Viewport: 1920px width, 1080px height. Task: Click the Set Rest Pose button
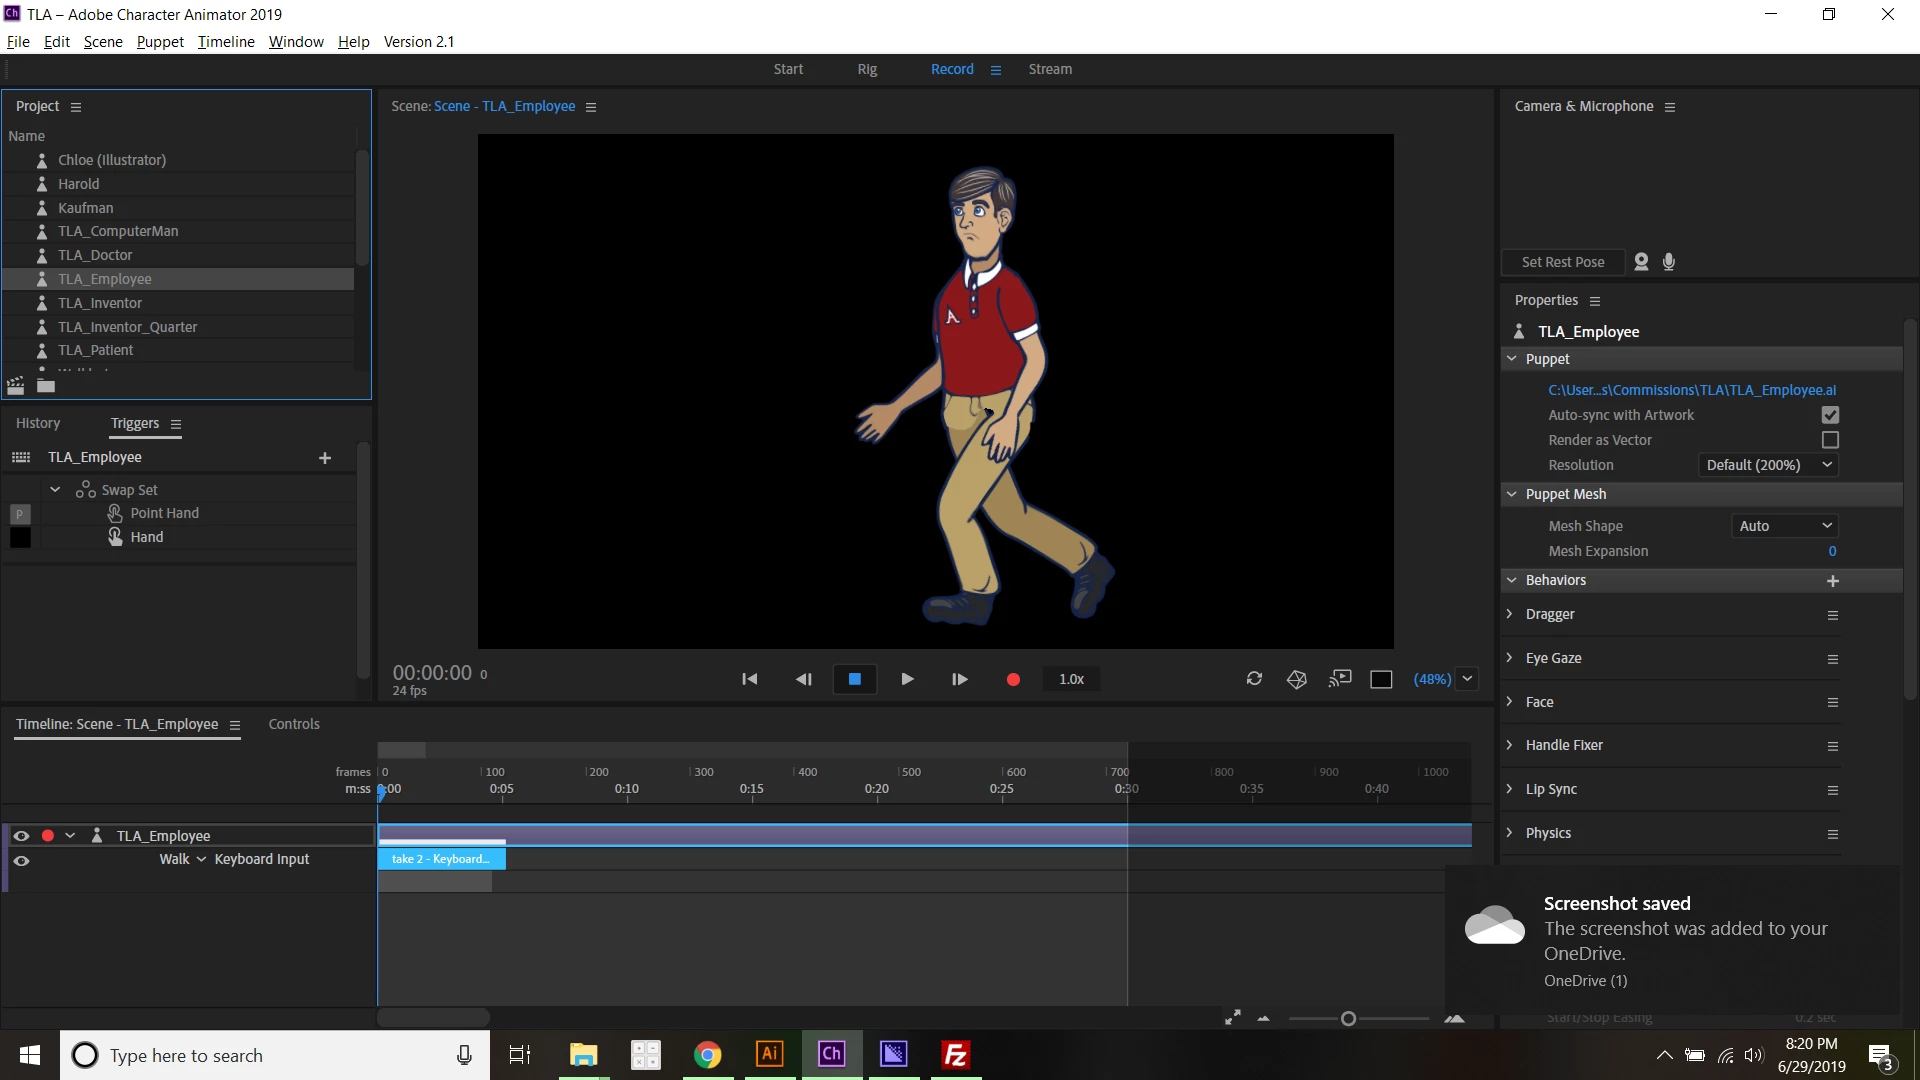coord(1562,262)
